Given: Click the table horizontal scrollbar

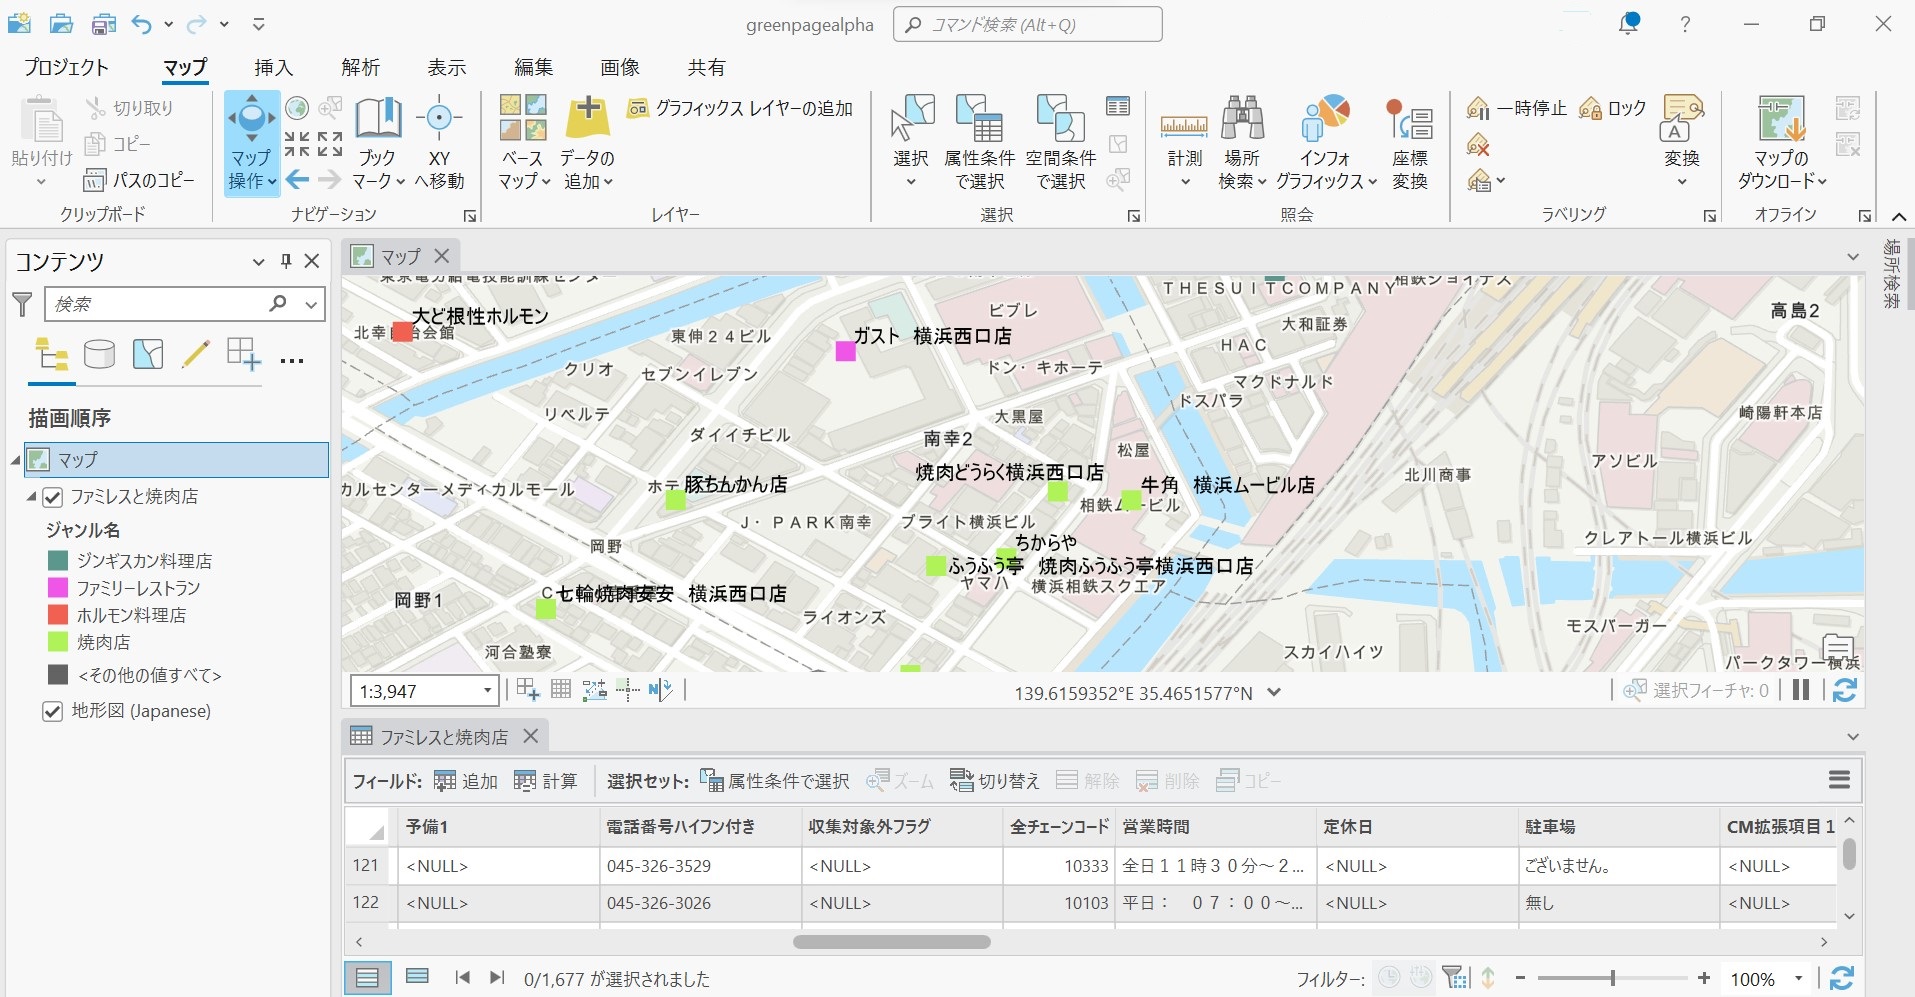Looking at the screenshot, I should [891, 942].
